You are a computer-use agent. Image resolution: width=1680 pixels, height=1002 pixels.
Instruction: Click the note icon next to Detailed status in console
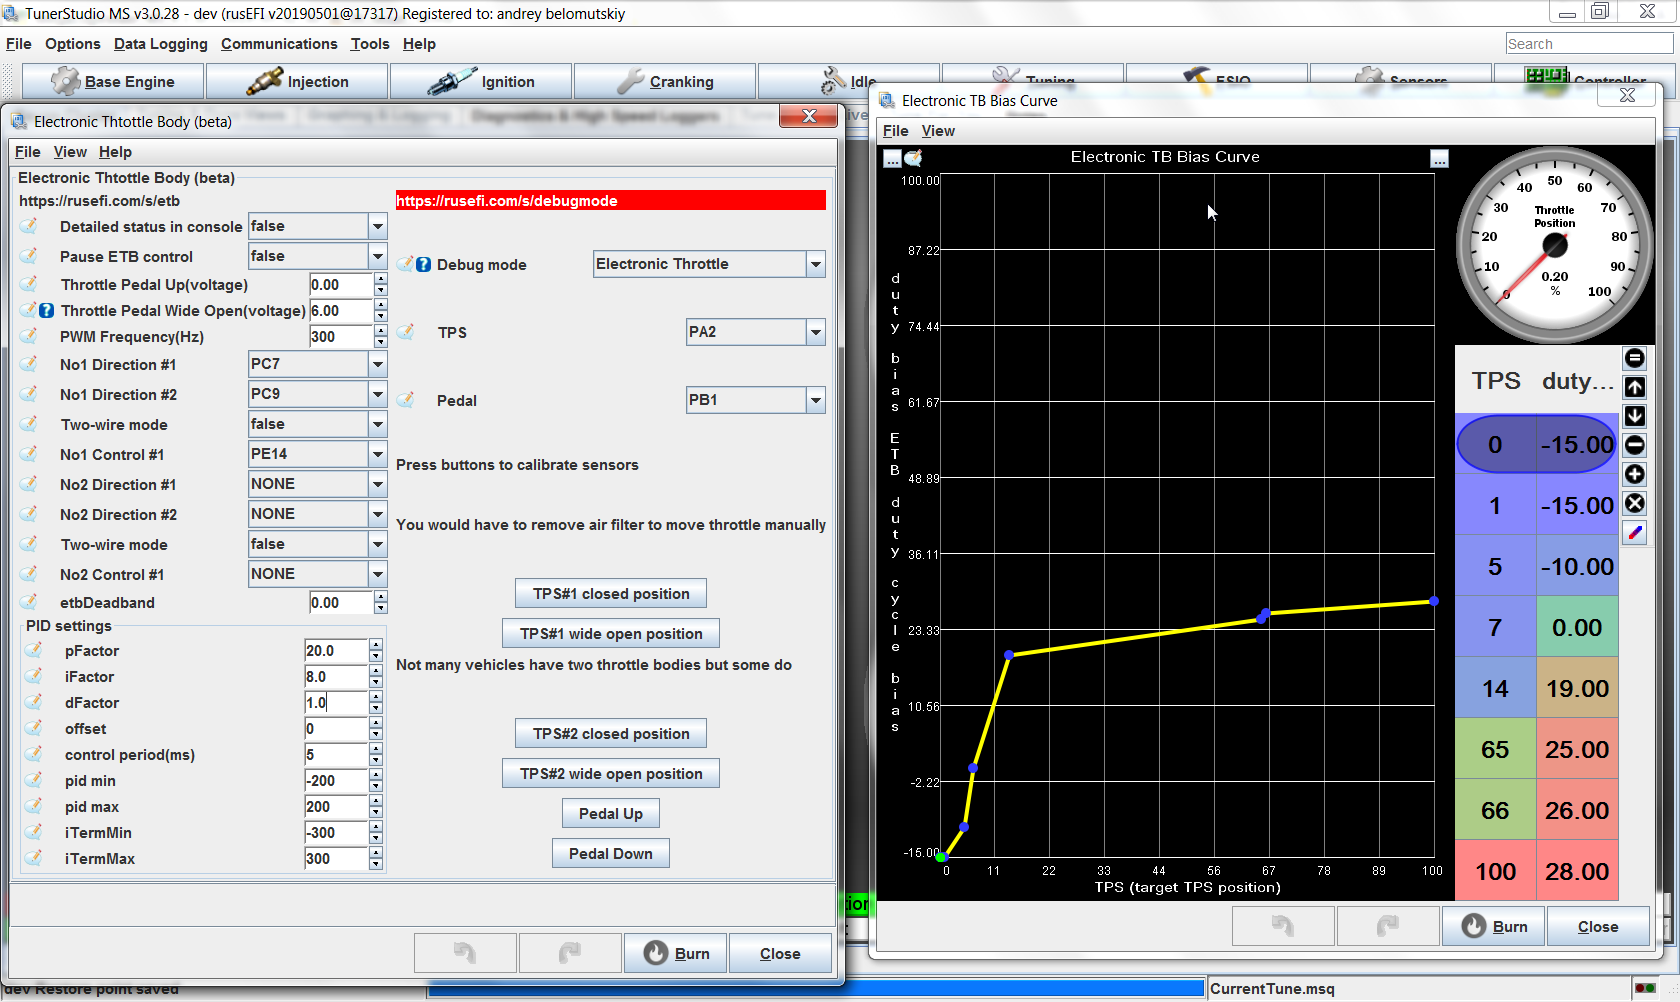tap(30, 226)
